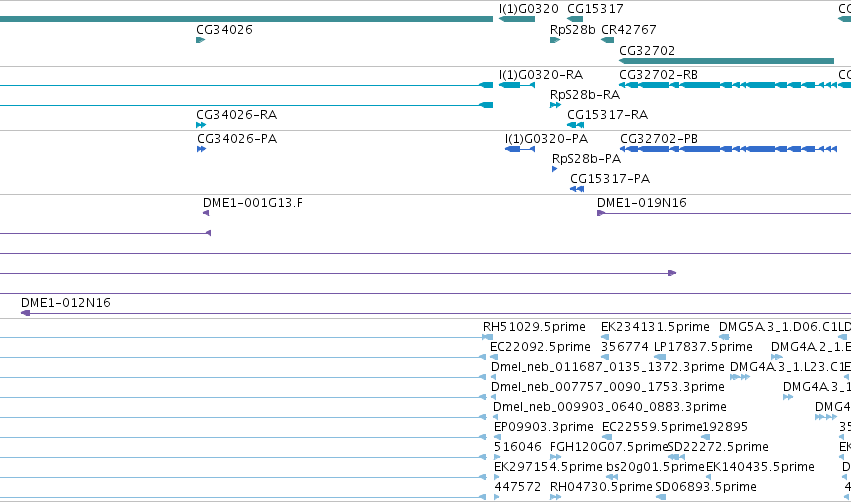Click Dmel_neb_011687_0135_1372.3prime EST label

coord(607,367)
